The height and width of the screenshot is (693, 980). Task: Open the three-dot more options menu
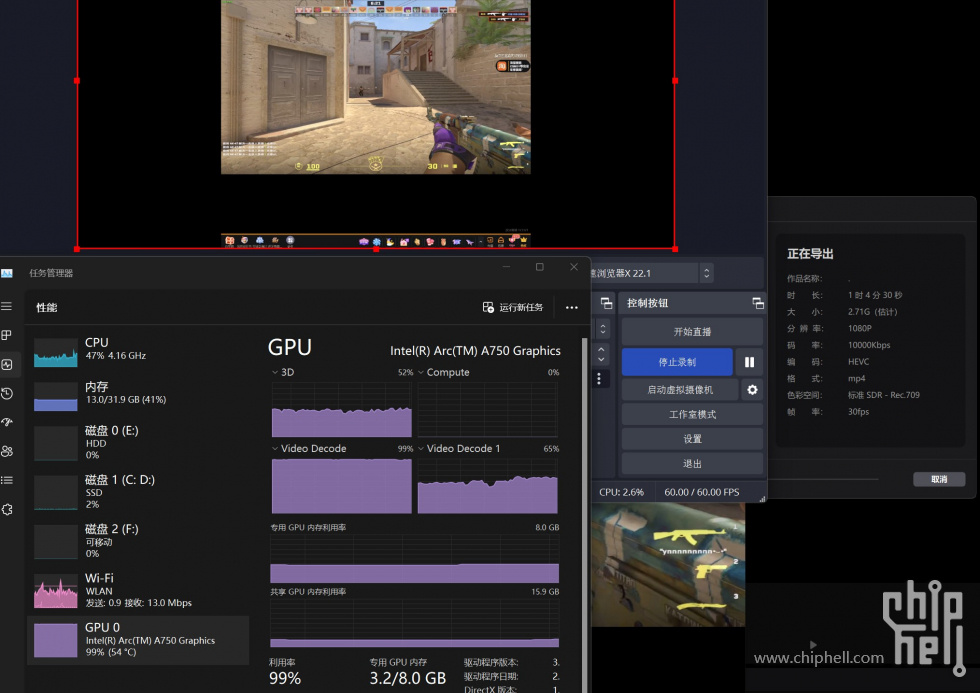tap(571, 307)
